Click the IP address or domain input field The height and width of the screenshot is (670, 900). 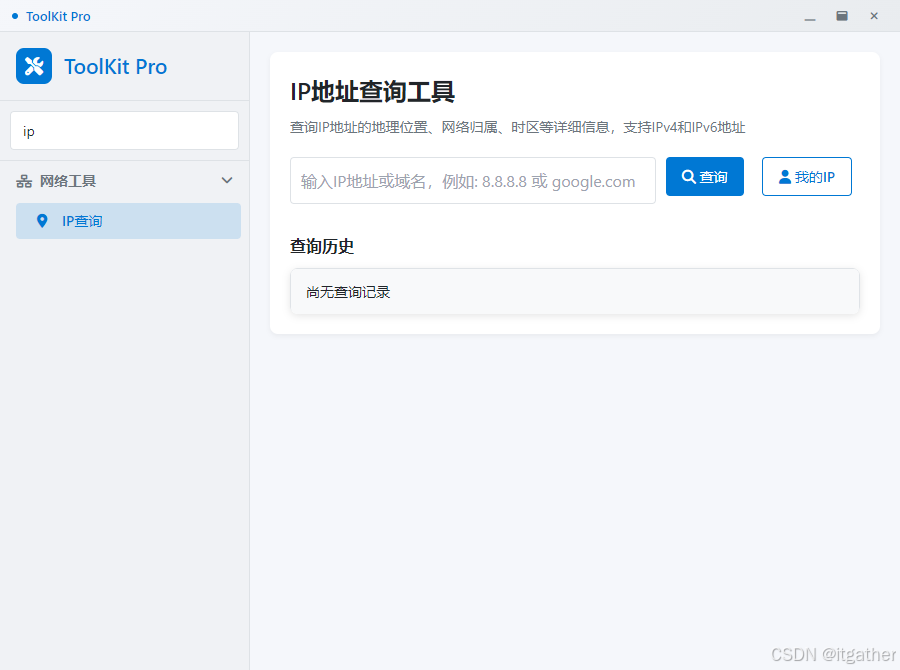(x=472, y=181)
